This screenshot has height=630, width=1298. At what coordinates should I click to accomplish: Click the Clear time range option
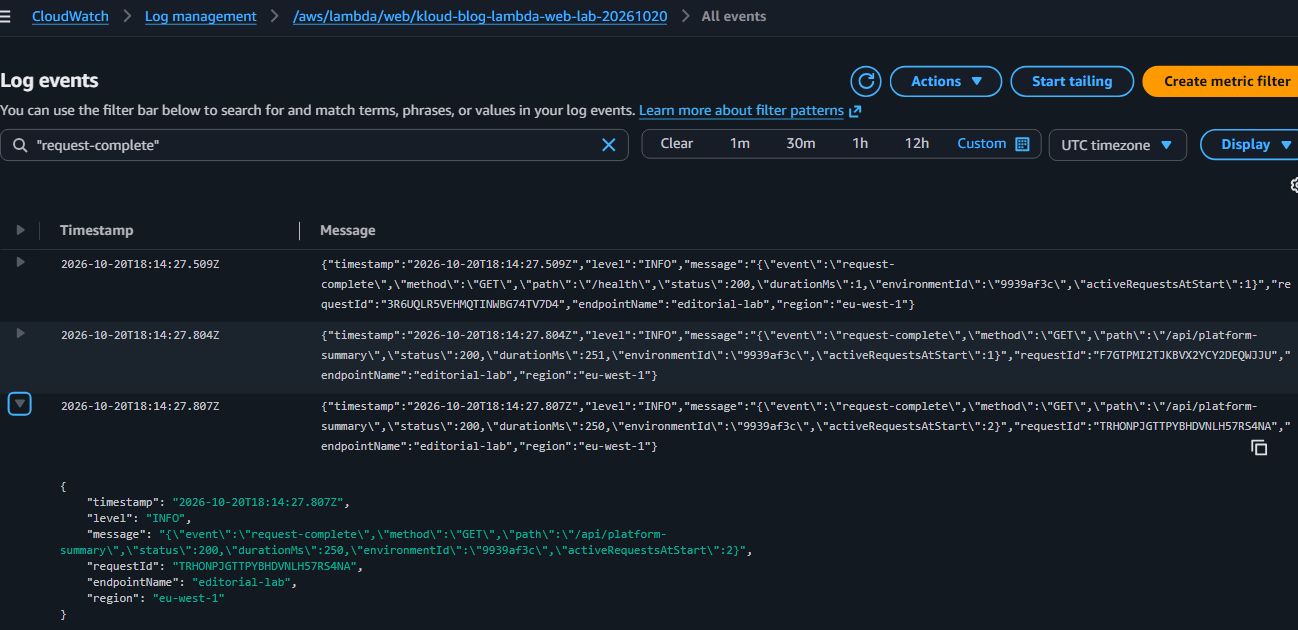677,144
